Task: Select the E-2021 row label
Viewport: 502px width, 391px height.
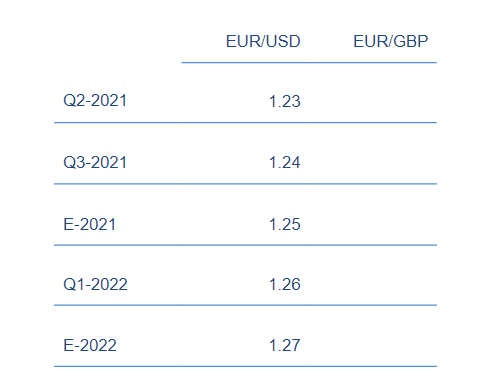Action: [90, 224]
